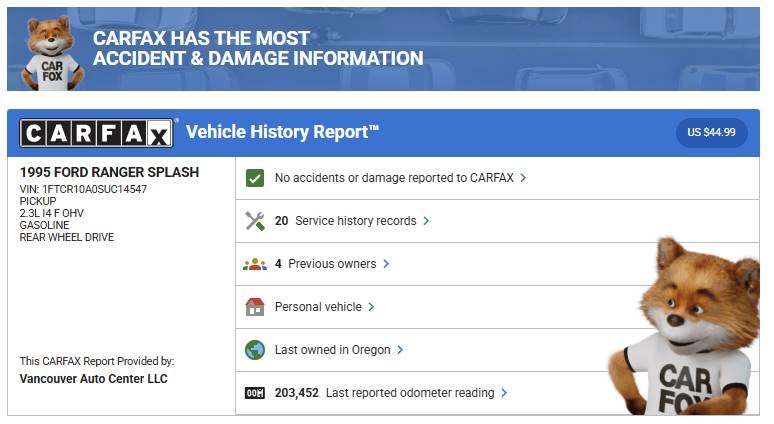Expand chevron beside No accidents reported
Viewport: 774px width, 424px height.
tap(523, 178)
